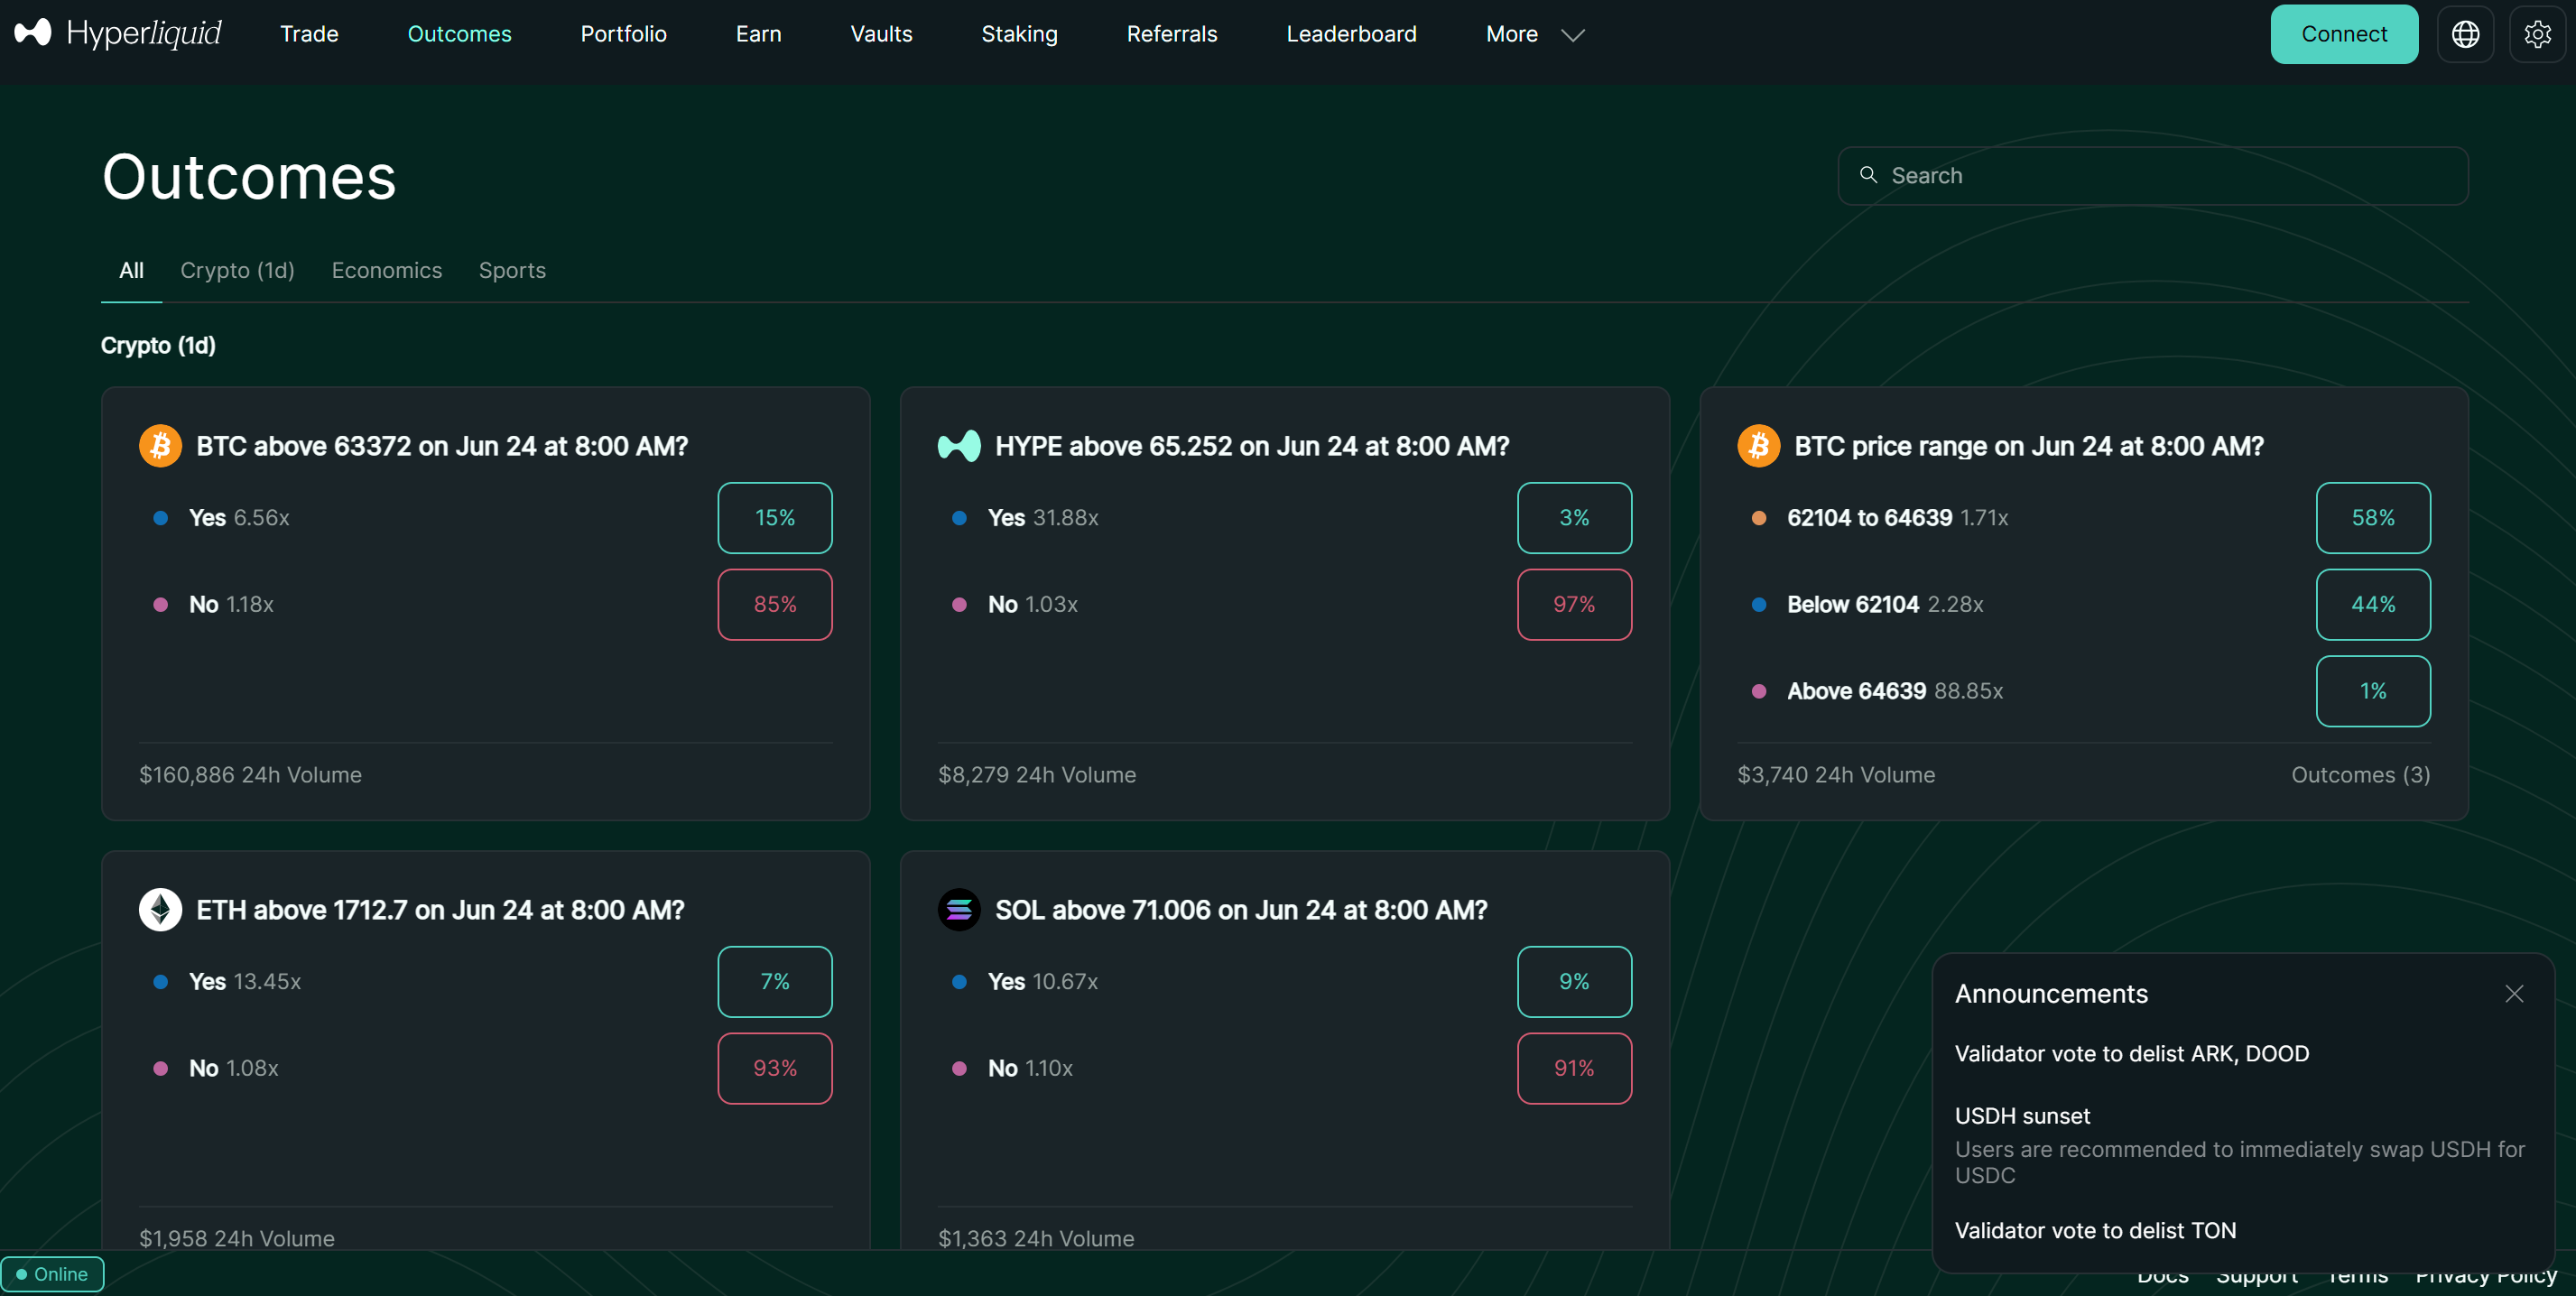Select 1% for Above 64639

click(x=2373, y=691)
